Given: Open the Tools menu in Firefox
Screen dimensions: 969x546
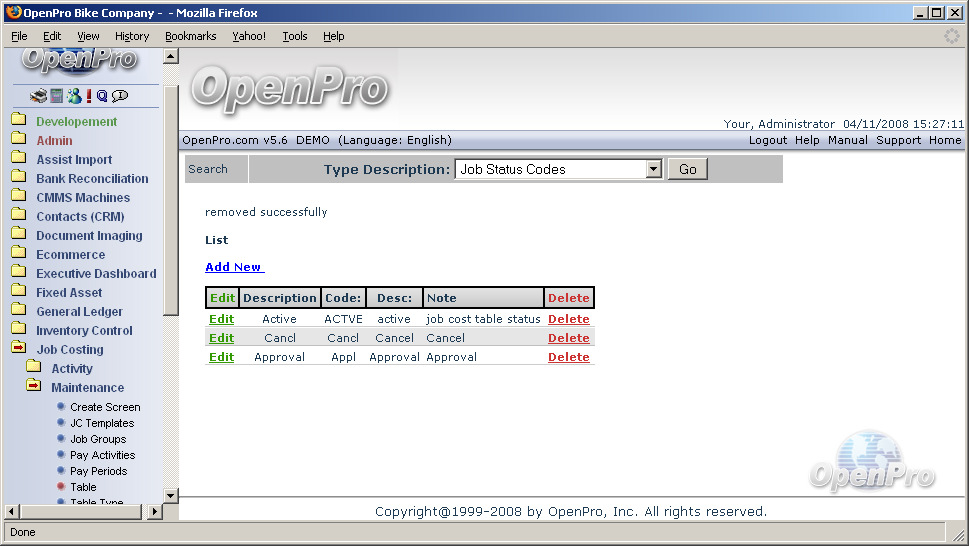Looking at the screenshot, I should [295, 36].
